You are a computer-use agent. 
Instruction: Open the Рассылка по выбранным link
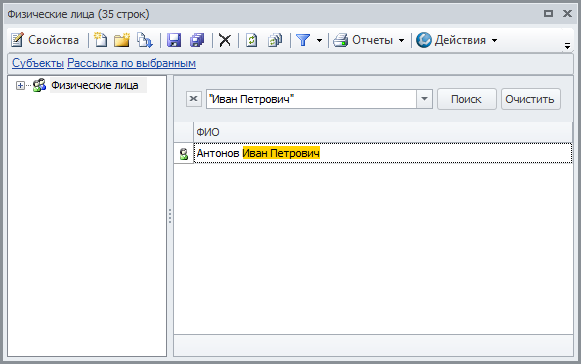pyautogui.click(x=132, y=63)
